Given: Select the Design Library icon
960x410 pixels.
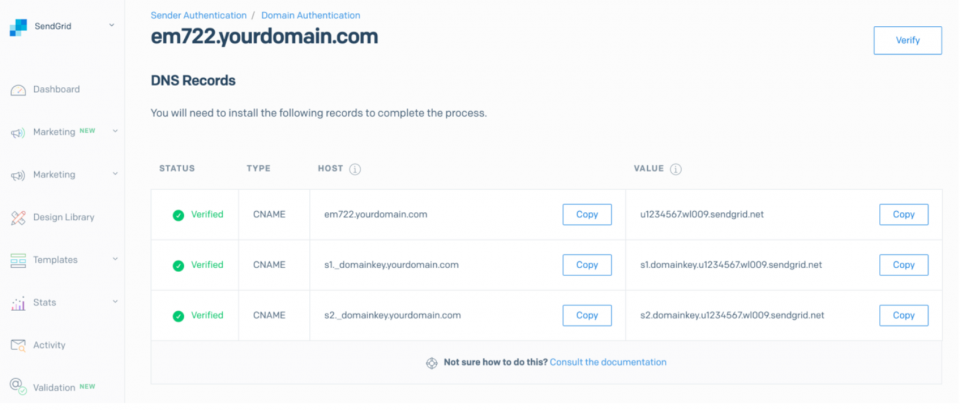Looking at the screenshot, I should coord(18,217).
